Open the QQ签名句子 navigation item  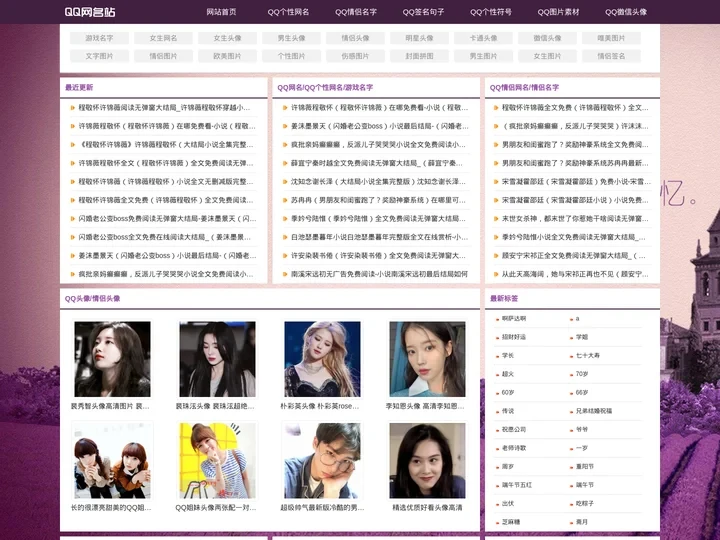pyautogui.click(x=423, y=12)
